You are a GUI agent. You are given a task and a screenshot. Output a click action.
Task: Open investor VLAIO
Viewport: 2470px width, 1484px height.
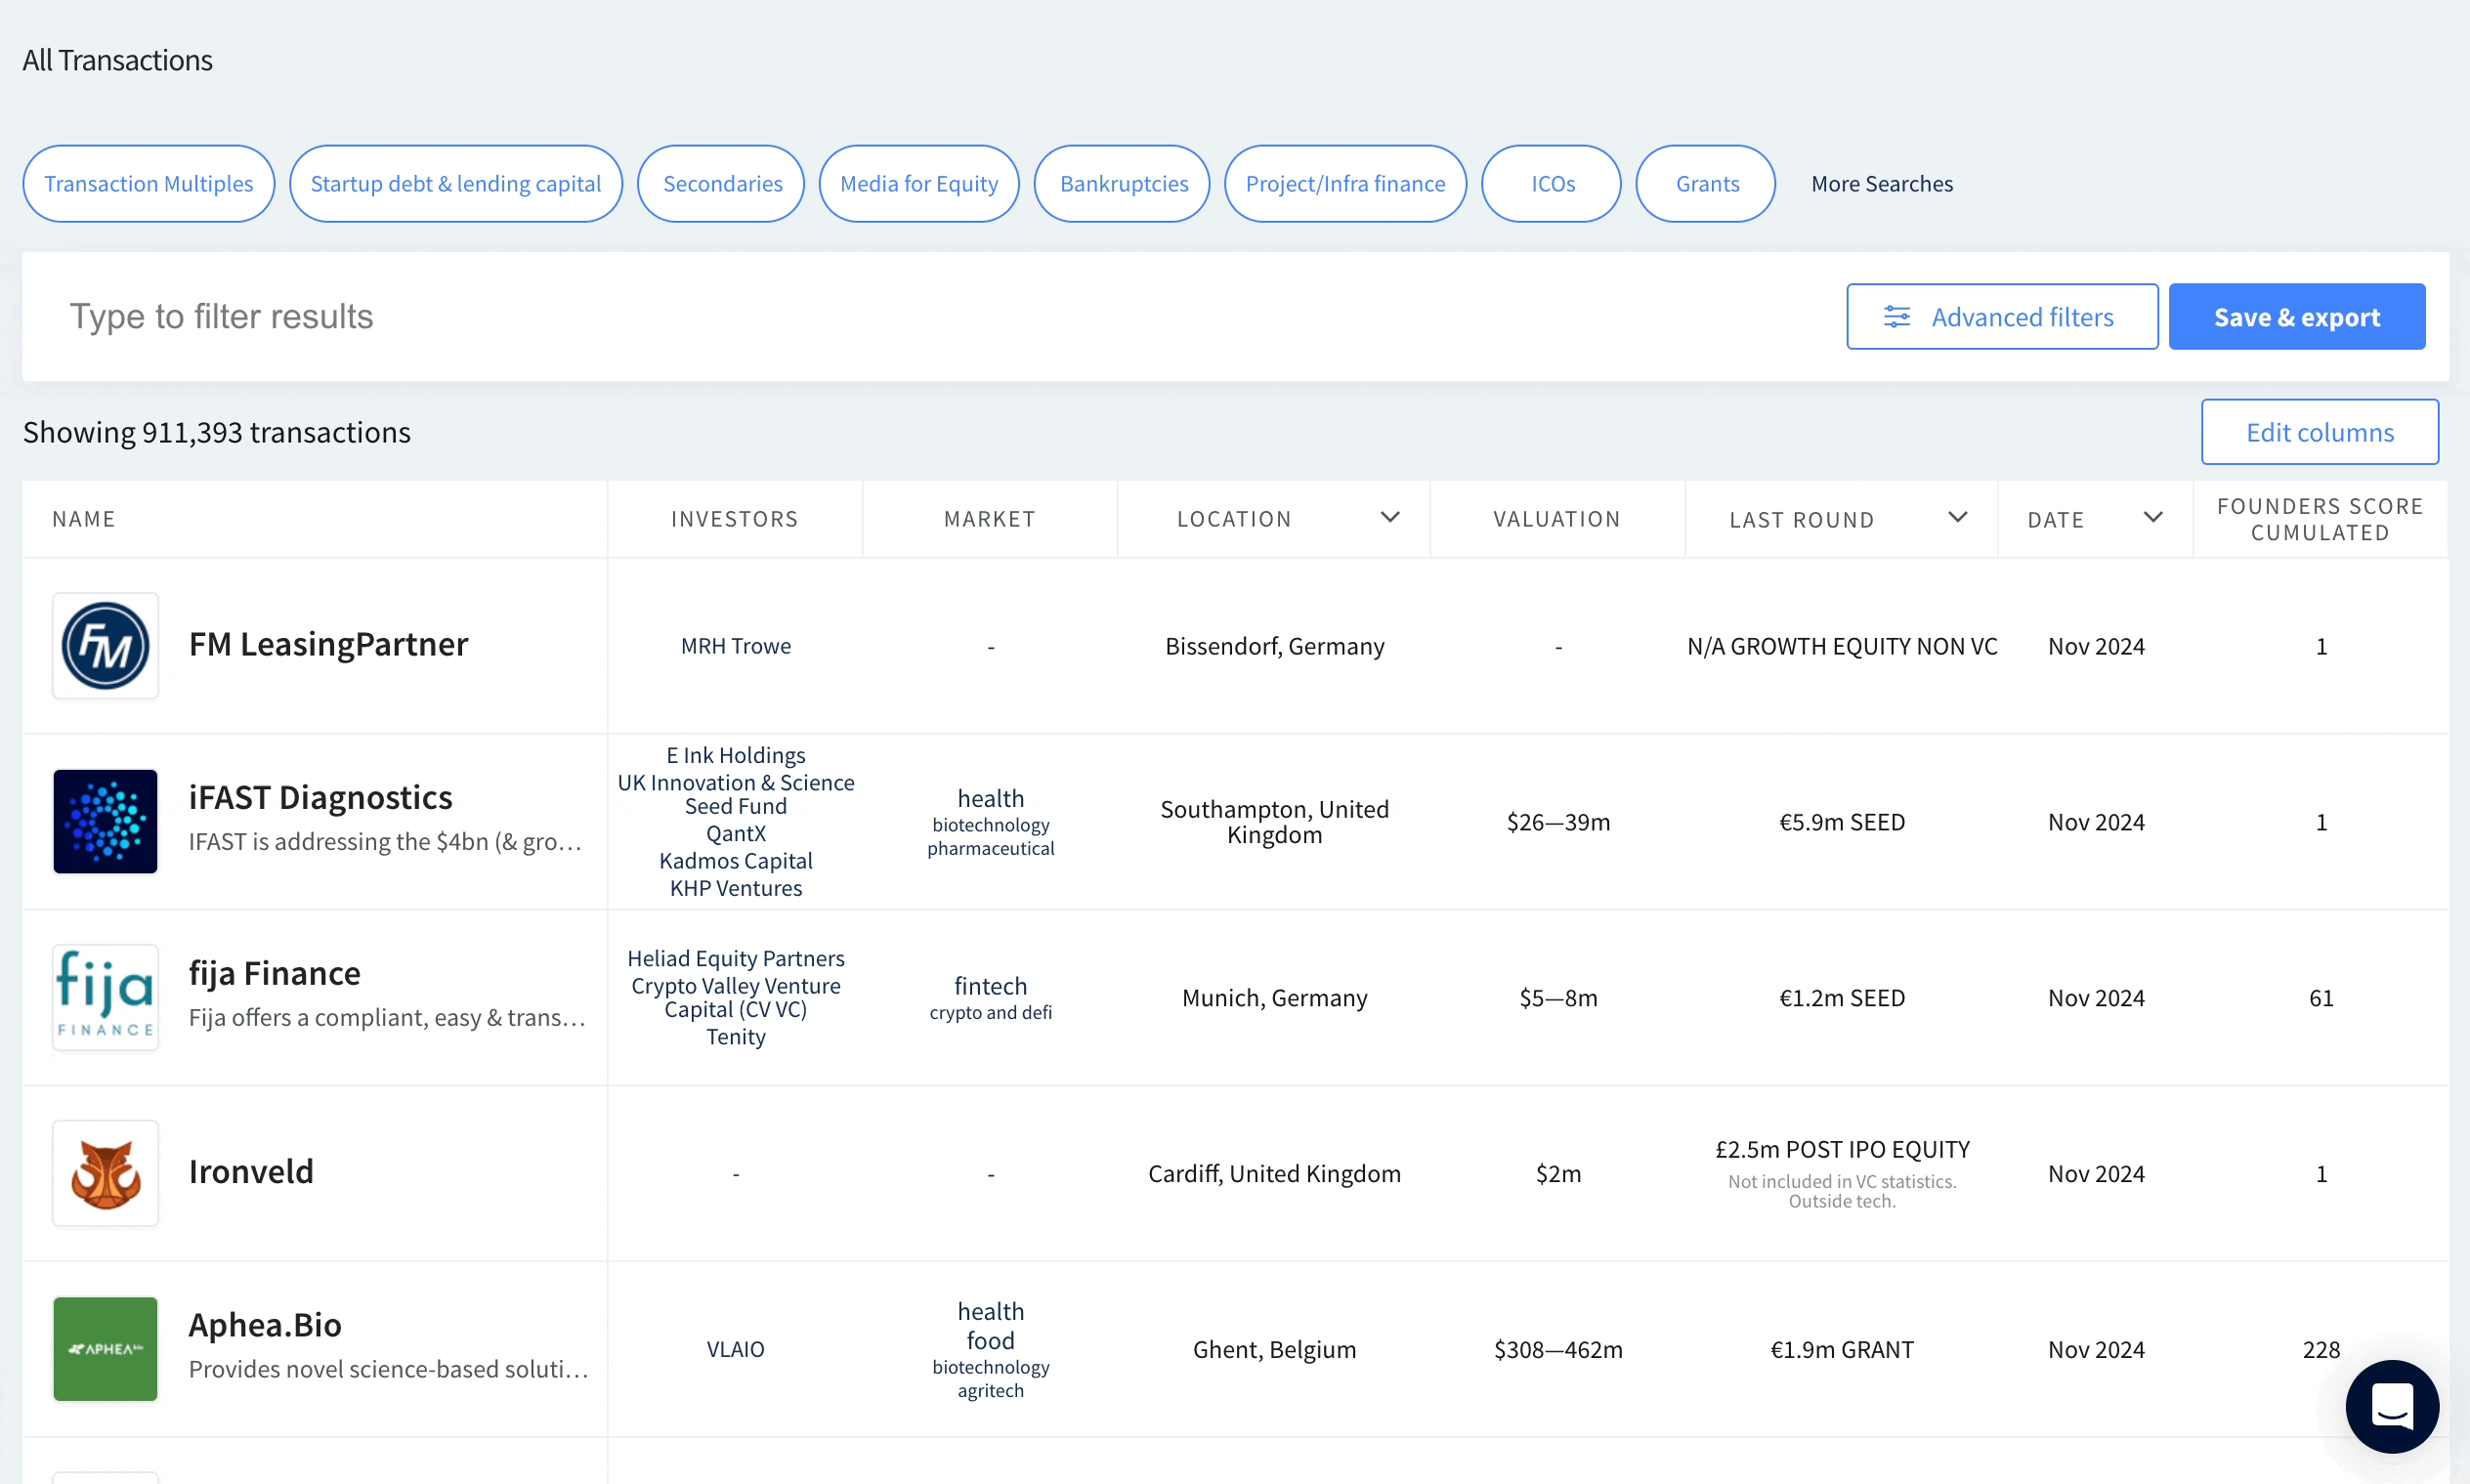(x=736, y=1349)
